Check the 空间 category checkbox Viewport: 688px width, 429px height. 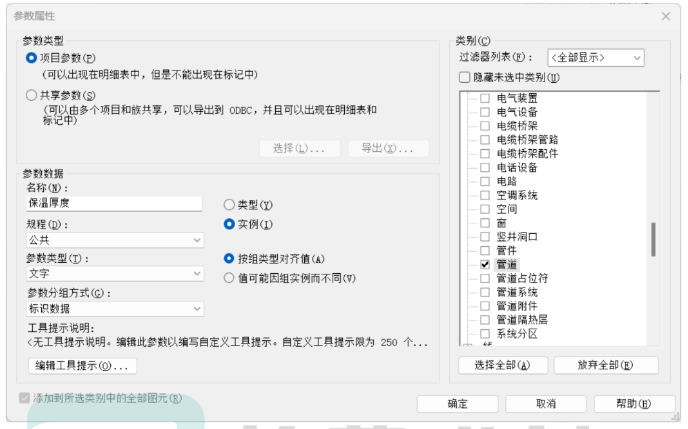coord(485,209)
